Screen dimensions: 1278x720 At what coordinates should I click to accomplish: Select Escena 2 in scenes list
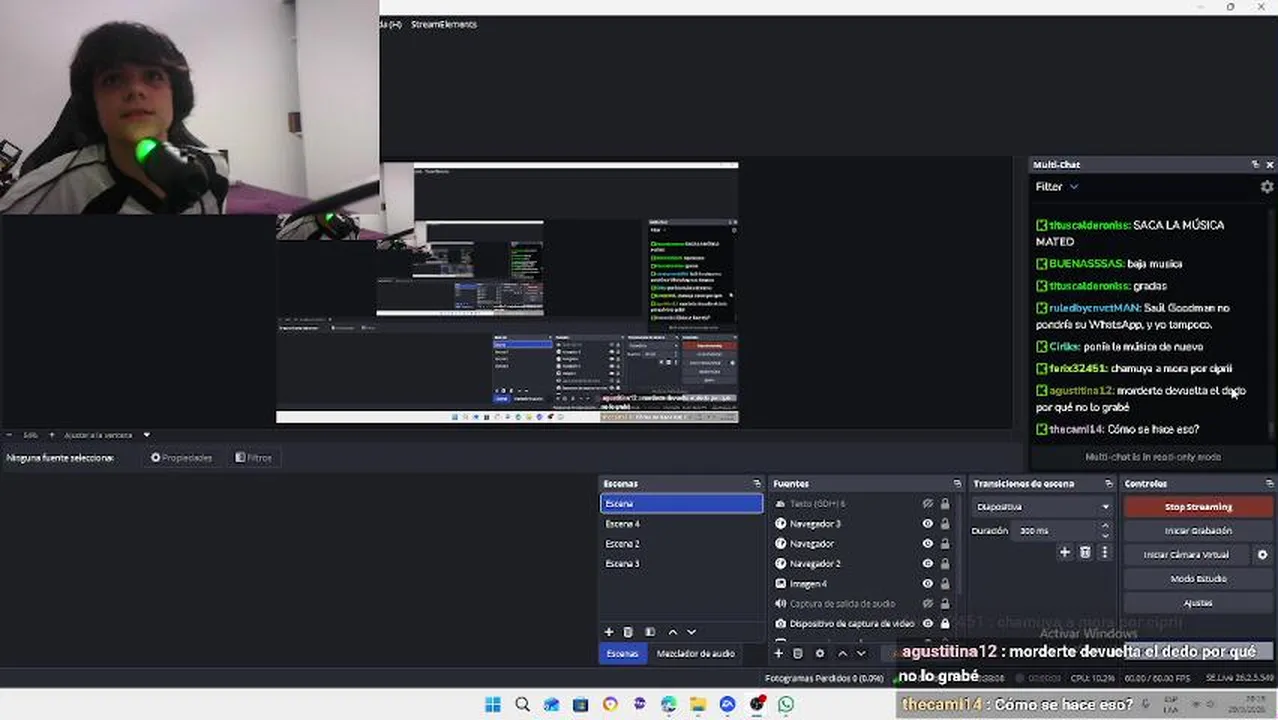tap(681, 544)
